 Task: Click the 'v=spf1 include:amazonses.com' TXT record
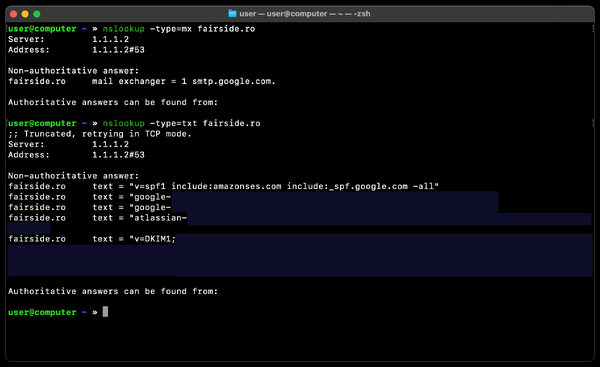click(x=223, y=186)
